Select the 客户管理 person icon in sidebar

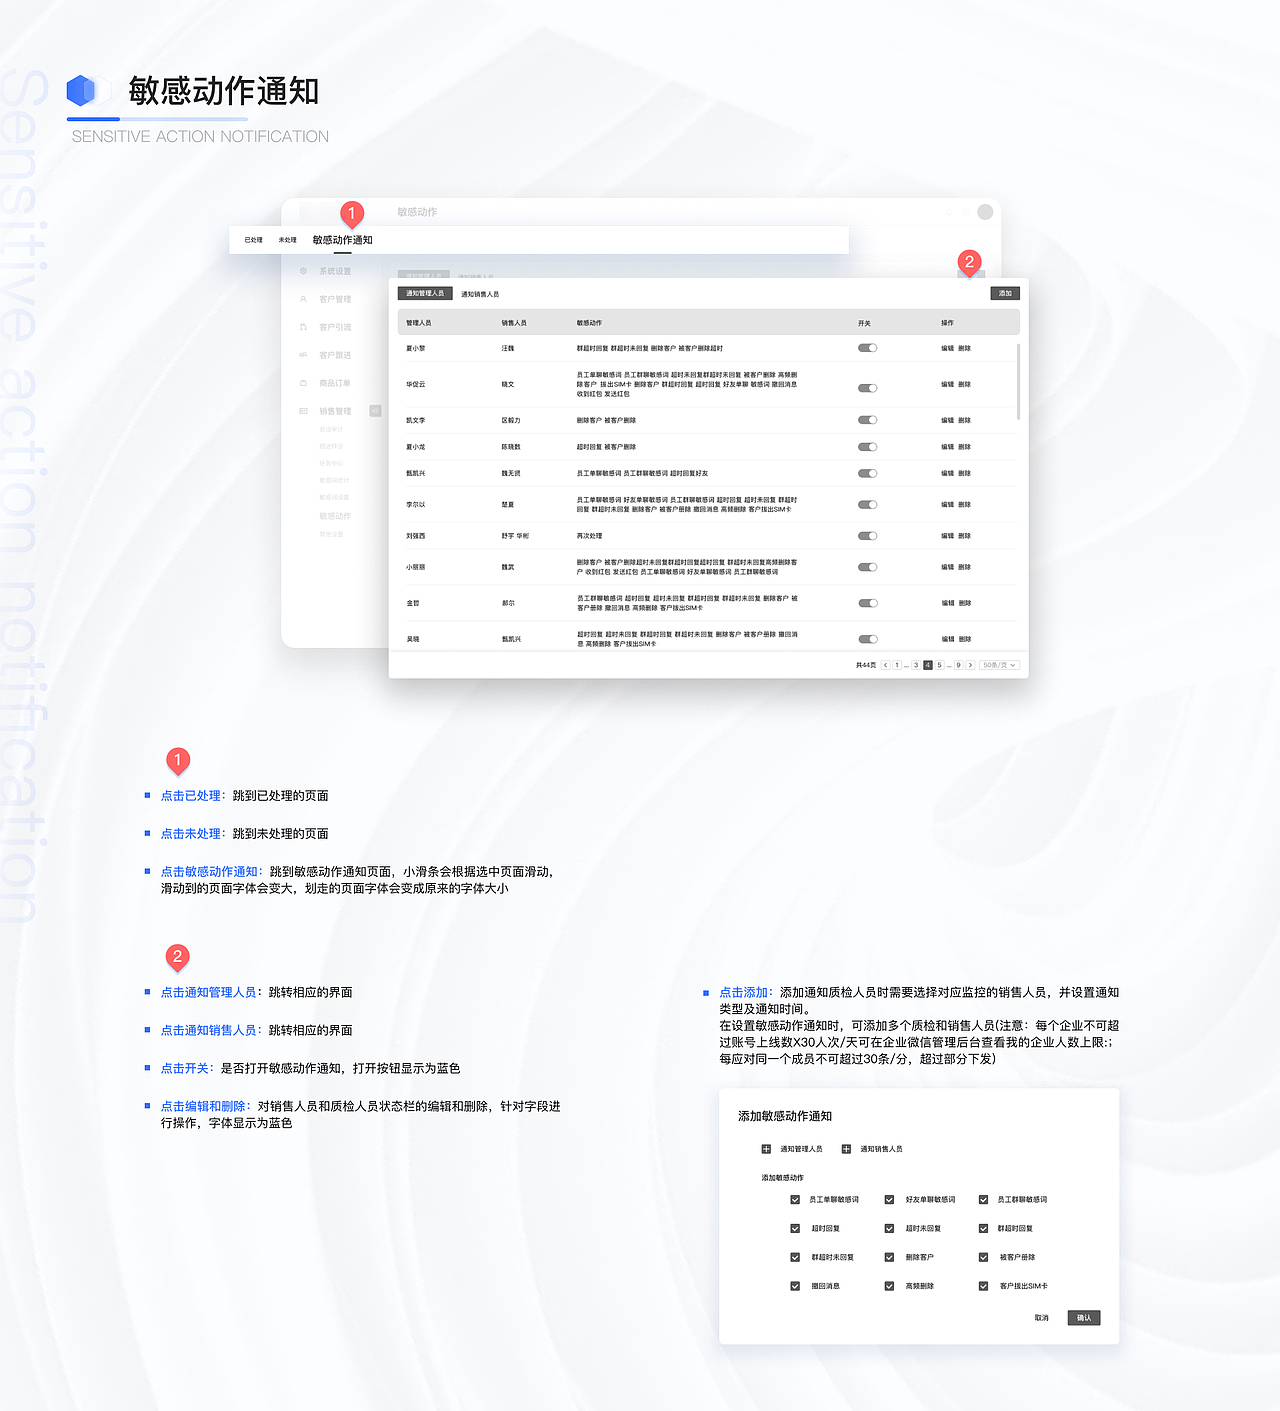[303, 298]
